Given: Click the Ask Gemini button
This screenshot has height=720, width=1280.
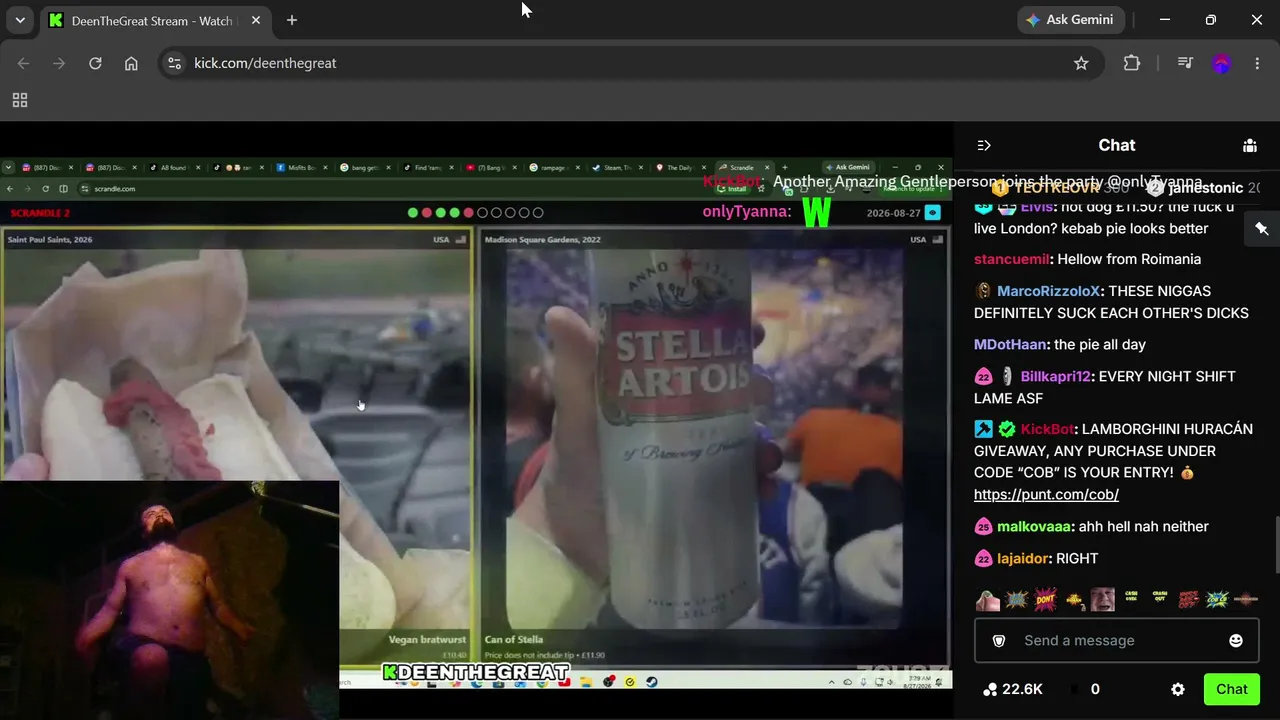Looking at the screenshot, I should pos(1071,20).
